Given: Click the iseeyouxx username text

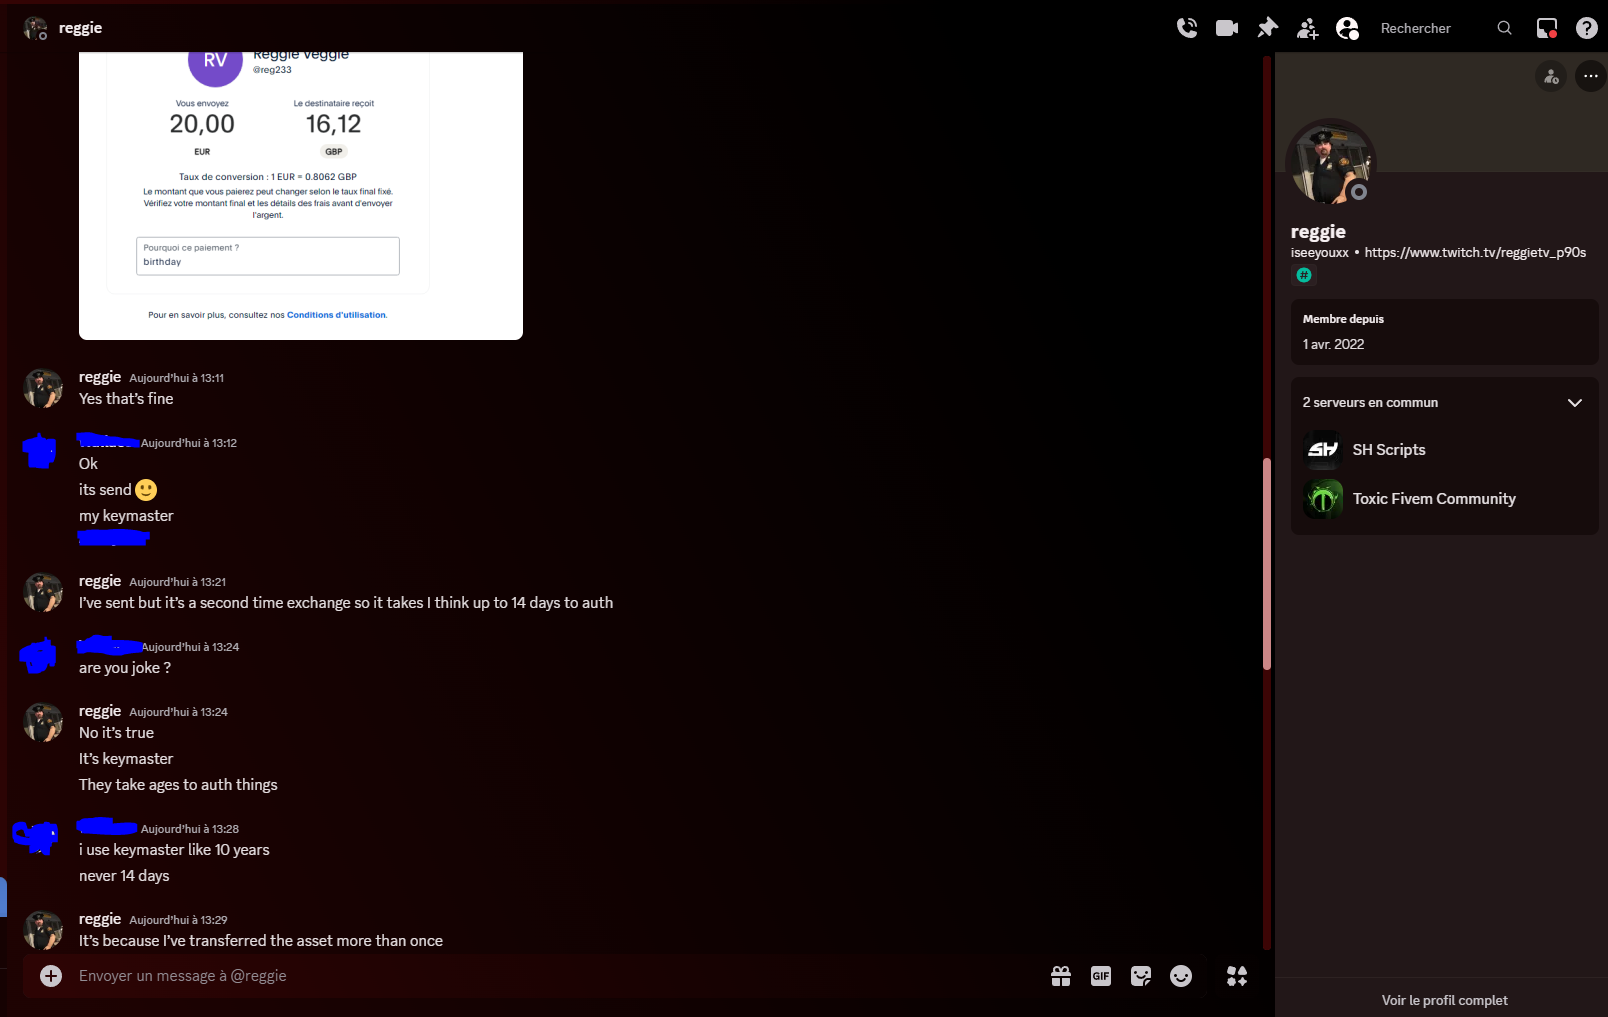Looking at the screenshot, I should coord(1319,252).
